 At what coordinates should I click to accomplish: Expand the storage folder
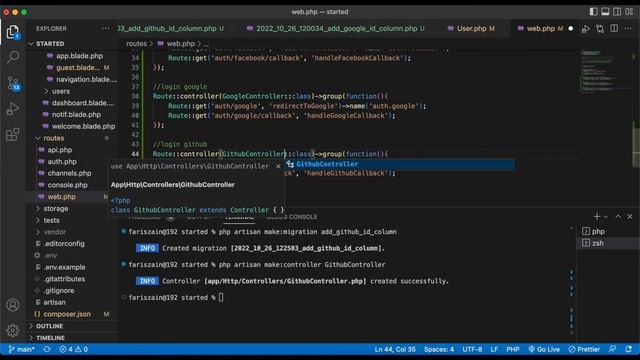click(x=56, y=209)
